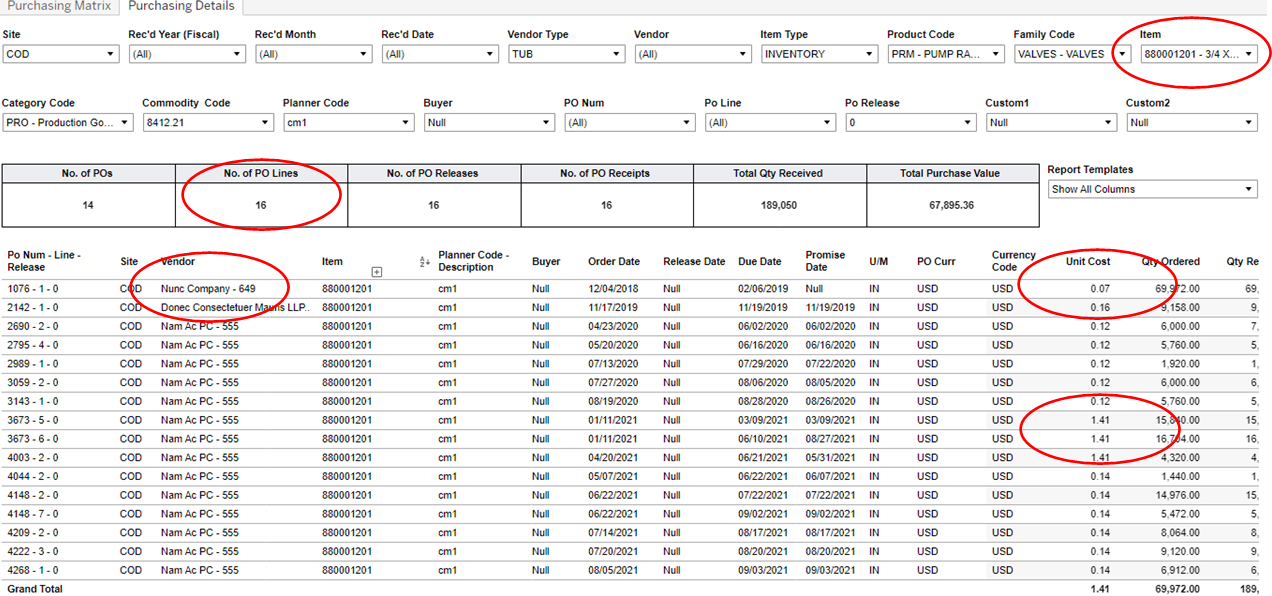Open the Item filter dropdown showing 880001201
1272x596 pixels.
[1199, 54]
